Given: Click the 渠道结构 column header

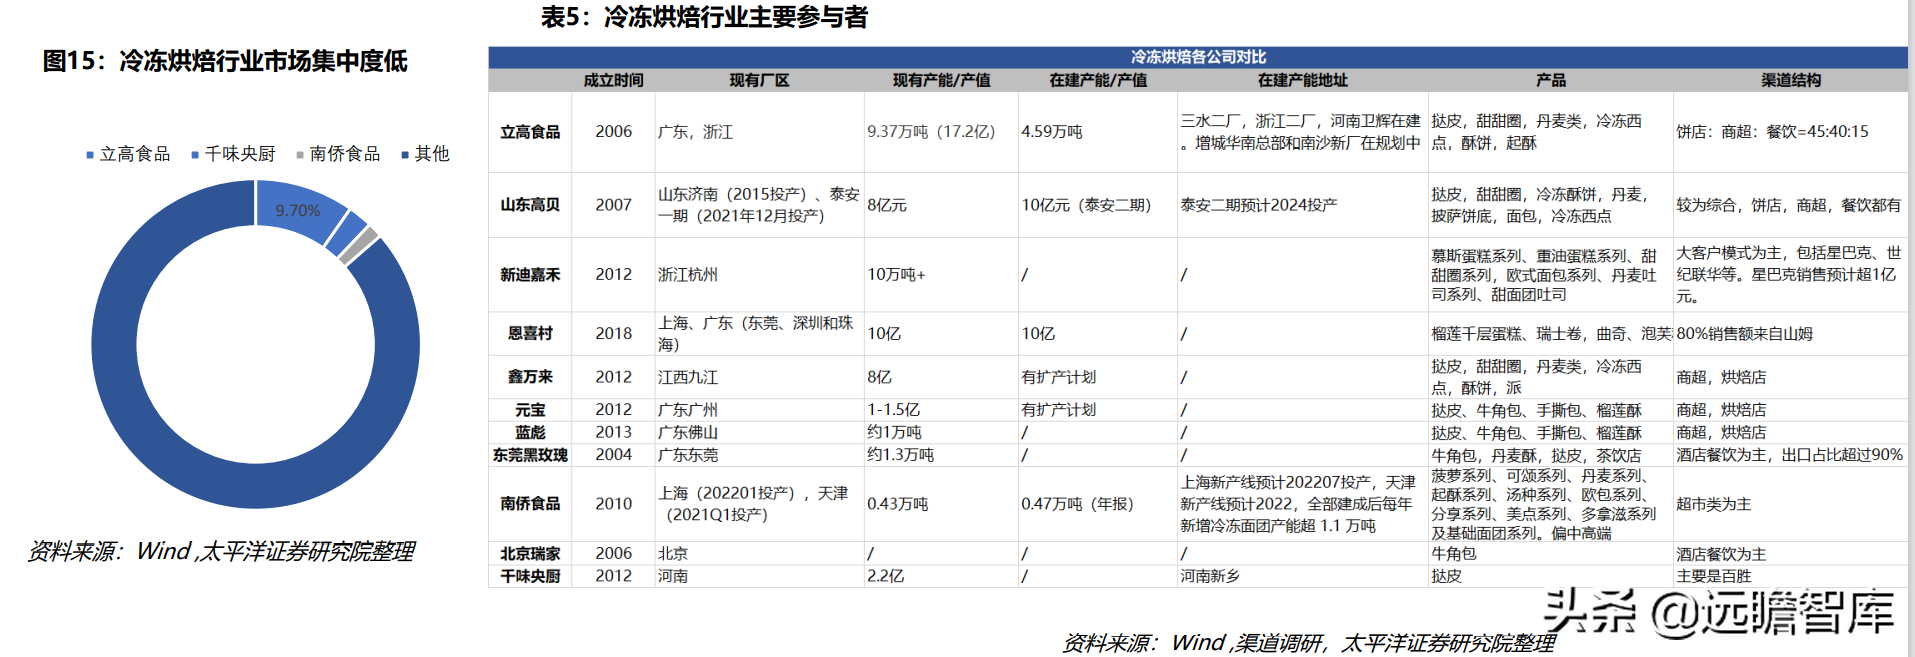Looking at the screenshot, I should [x=1790, y=80].
